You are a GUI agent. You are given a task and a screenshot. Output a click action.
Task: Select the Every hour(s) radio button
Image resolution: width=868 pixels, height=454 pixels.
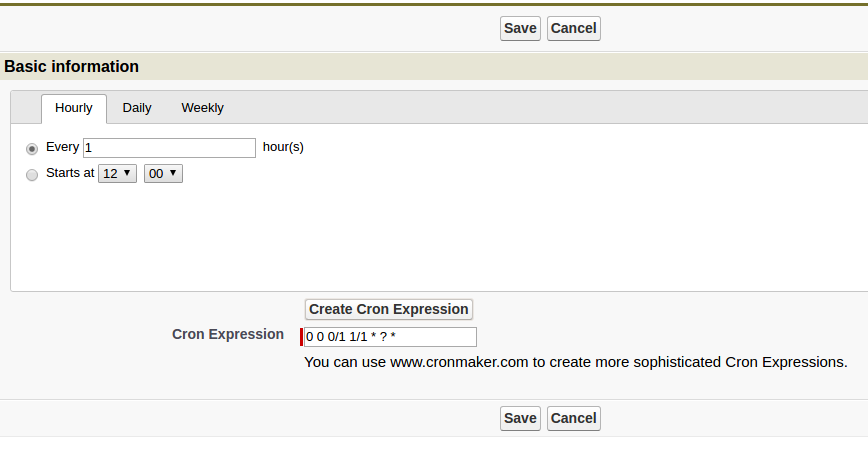click(x=32, y=148)
